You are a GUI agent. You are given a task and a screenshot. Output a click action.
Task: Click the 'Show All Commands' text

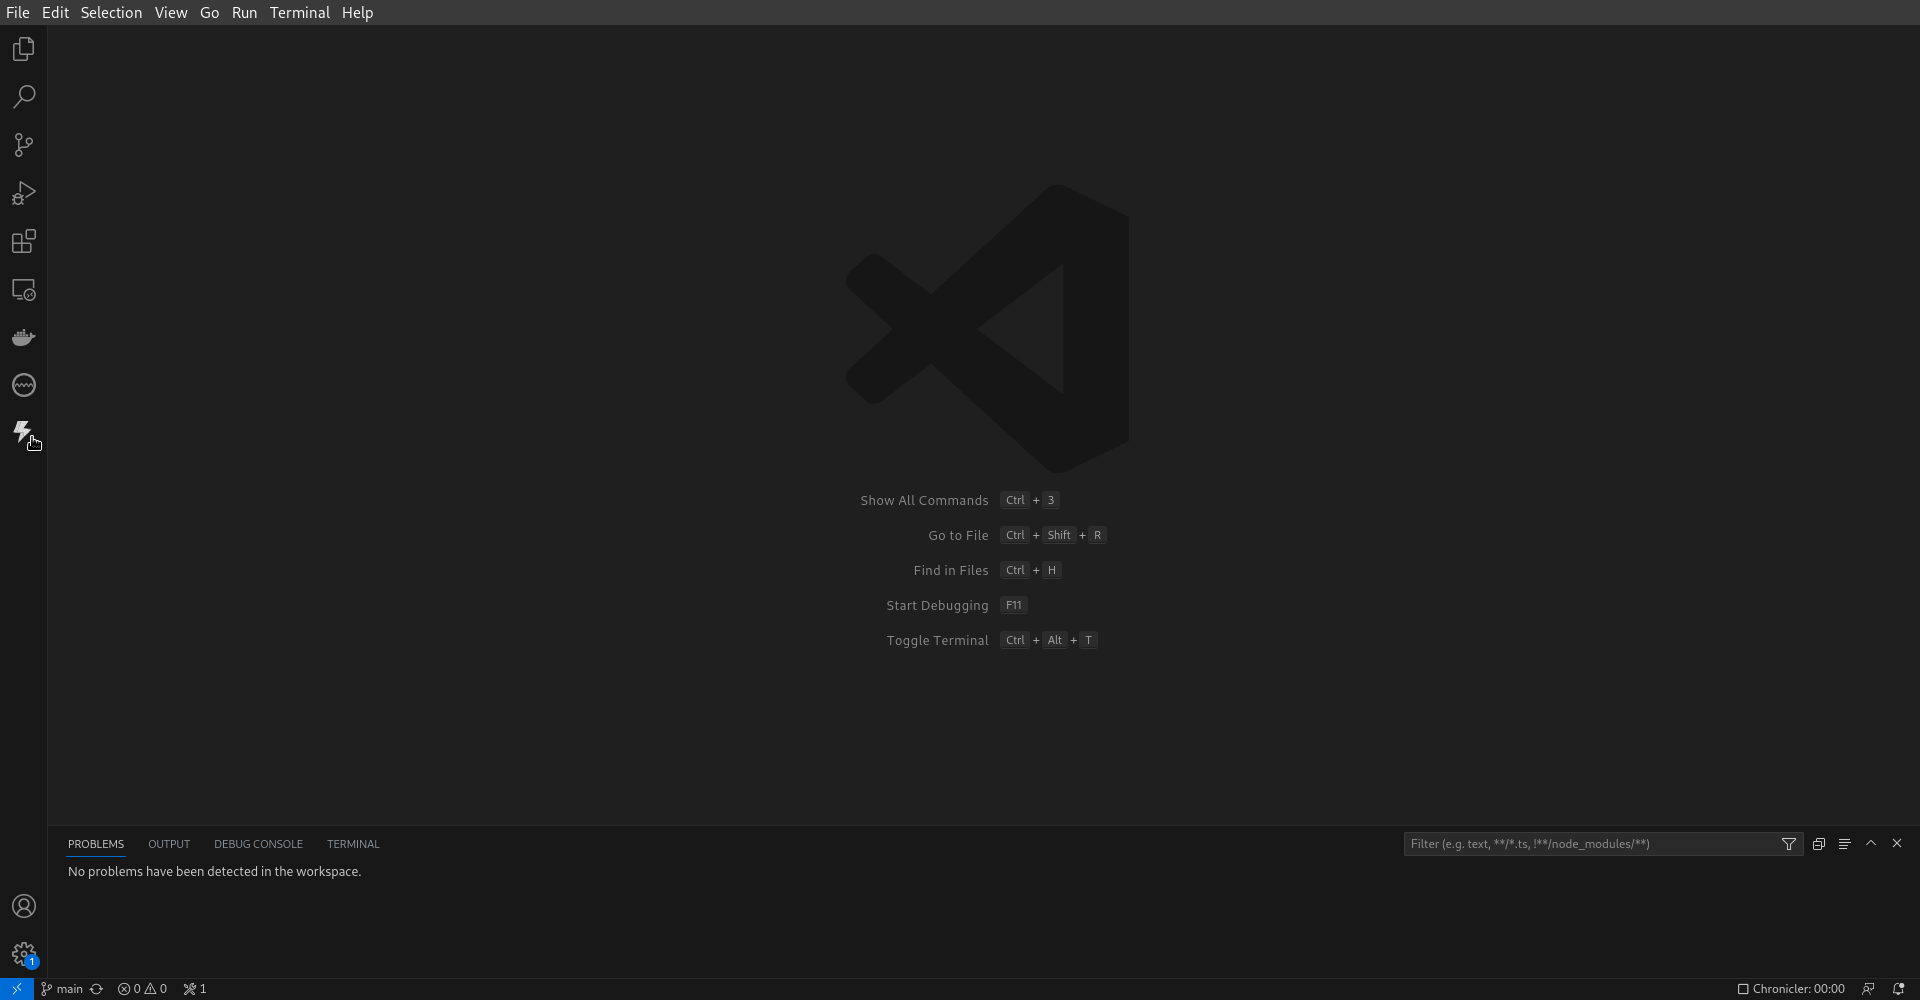[924, 500]
